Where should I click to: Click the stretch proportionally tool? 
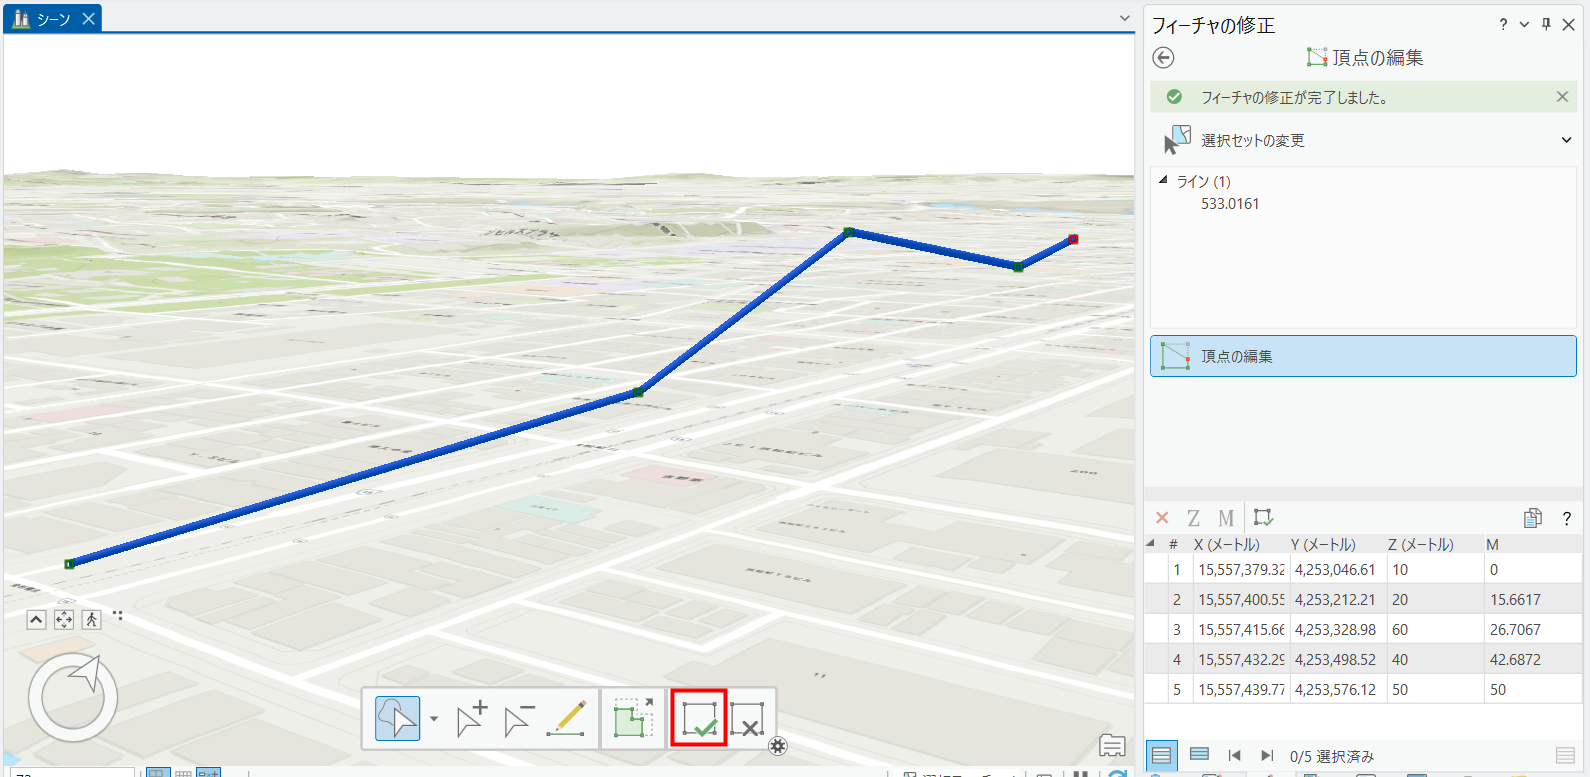[632, 719]
